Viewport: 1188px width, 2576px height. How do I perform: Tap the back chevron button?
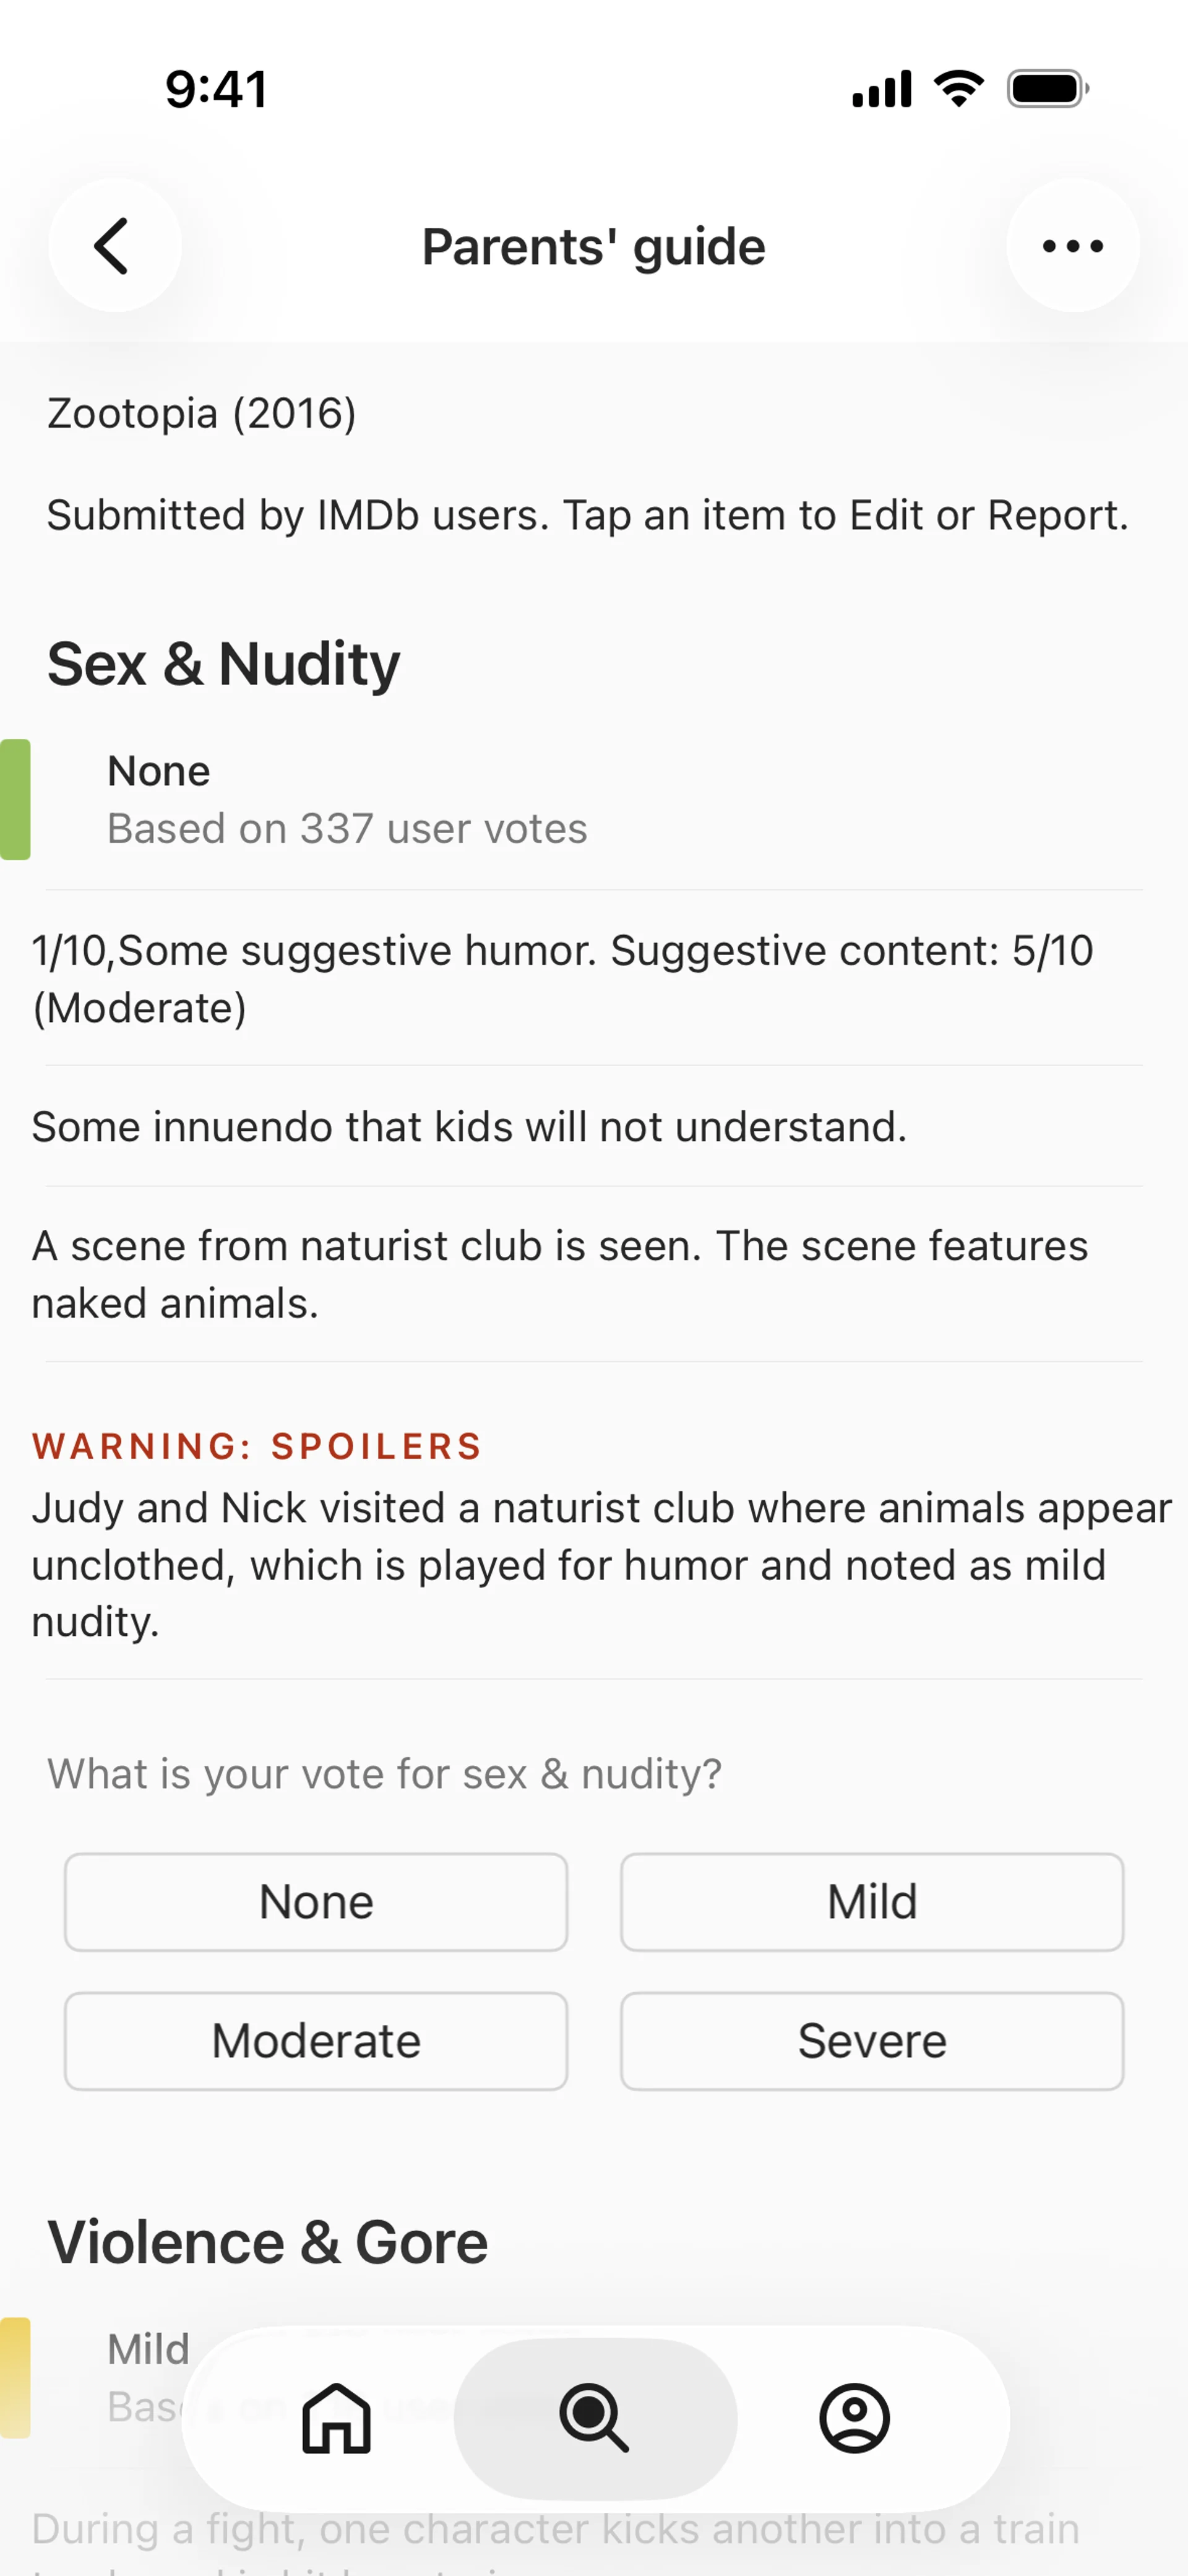(x=114, y=246)
